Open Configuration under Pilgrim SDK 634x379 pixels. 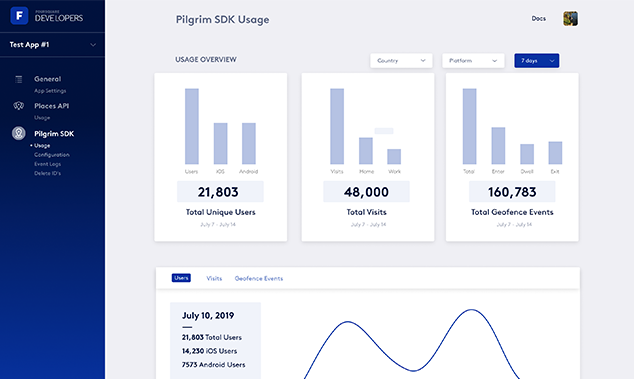[x=52, y=155]
